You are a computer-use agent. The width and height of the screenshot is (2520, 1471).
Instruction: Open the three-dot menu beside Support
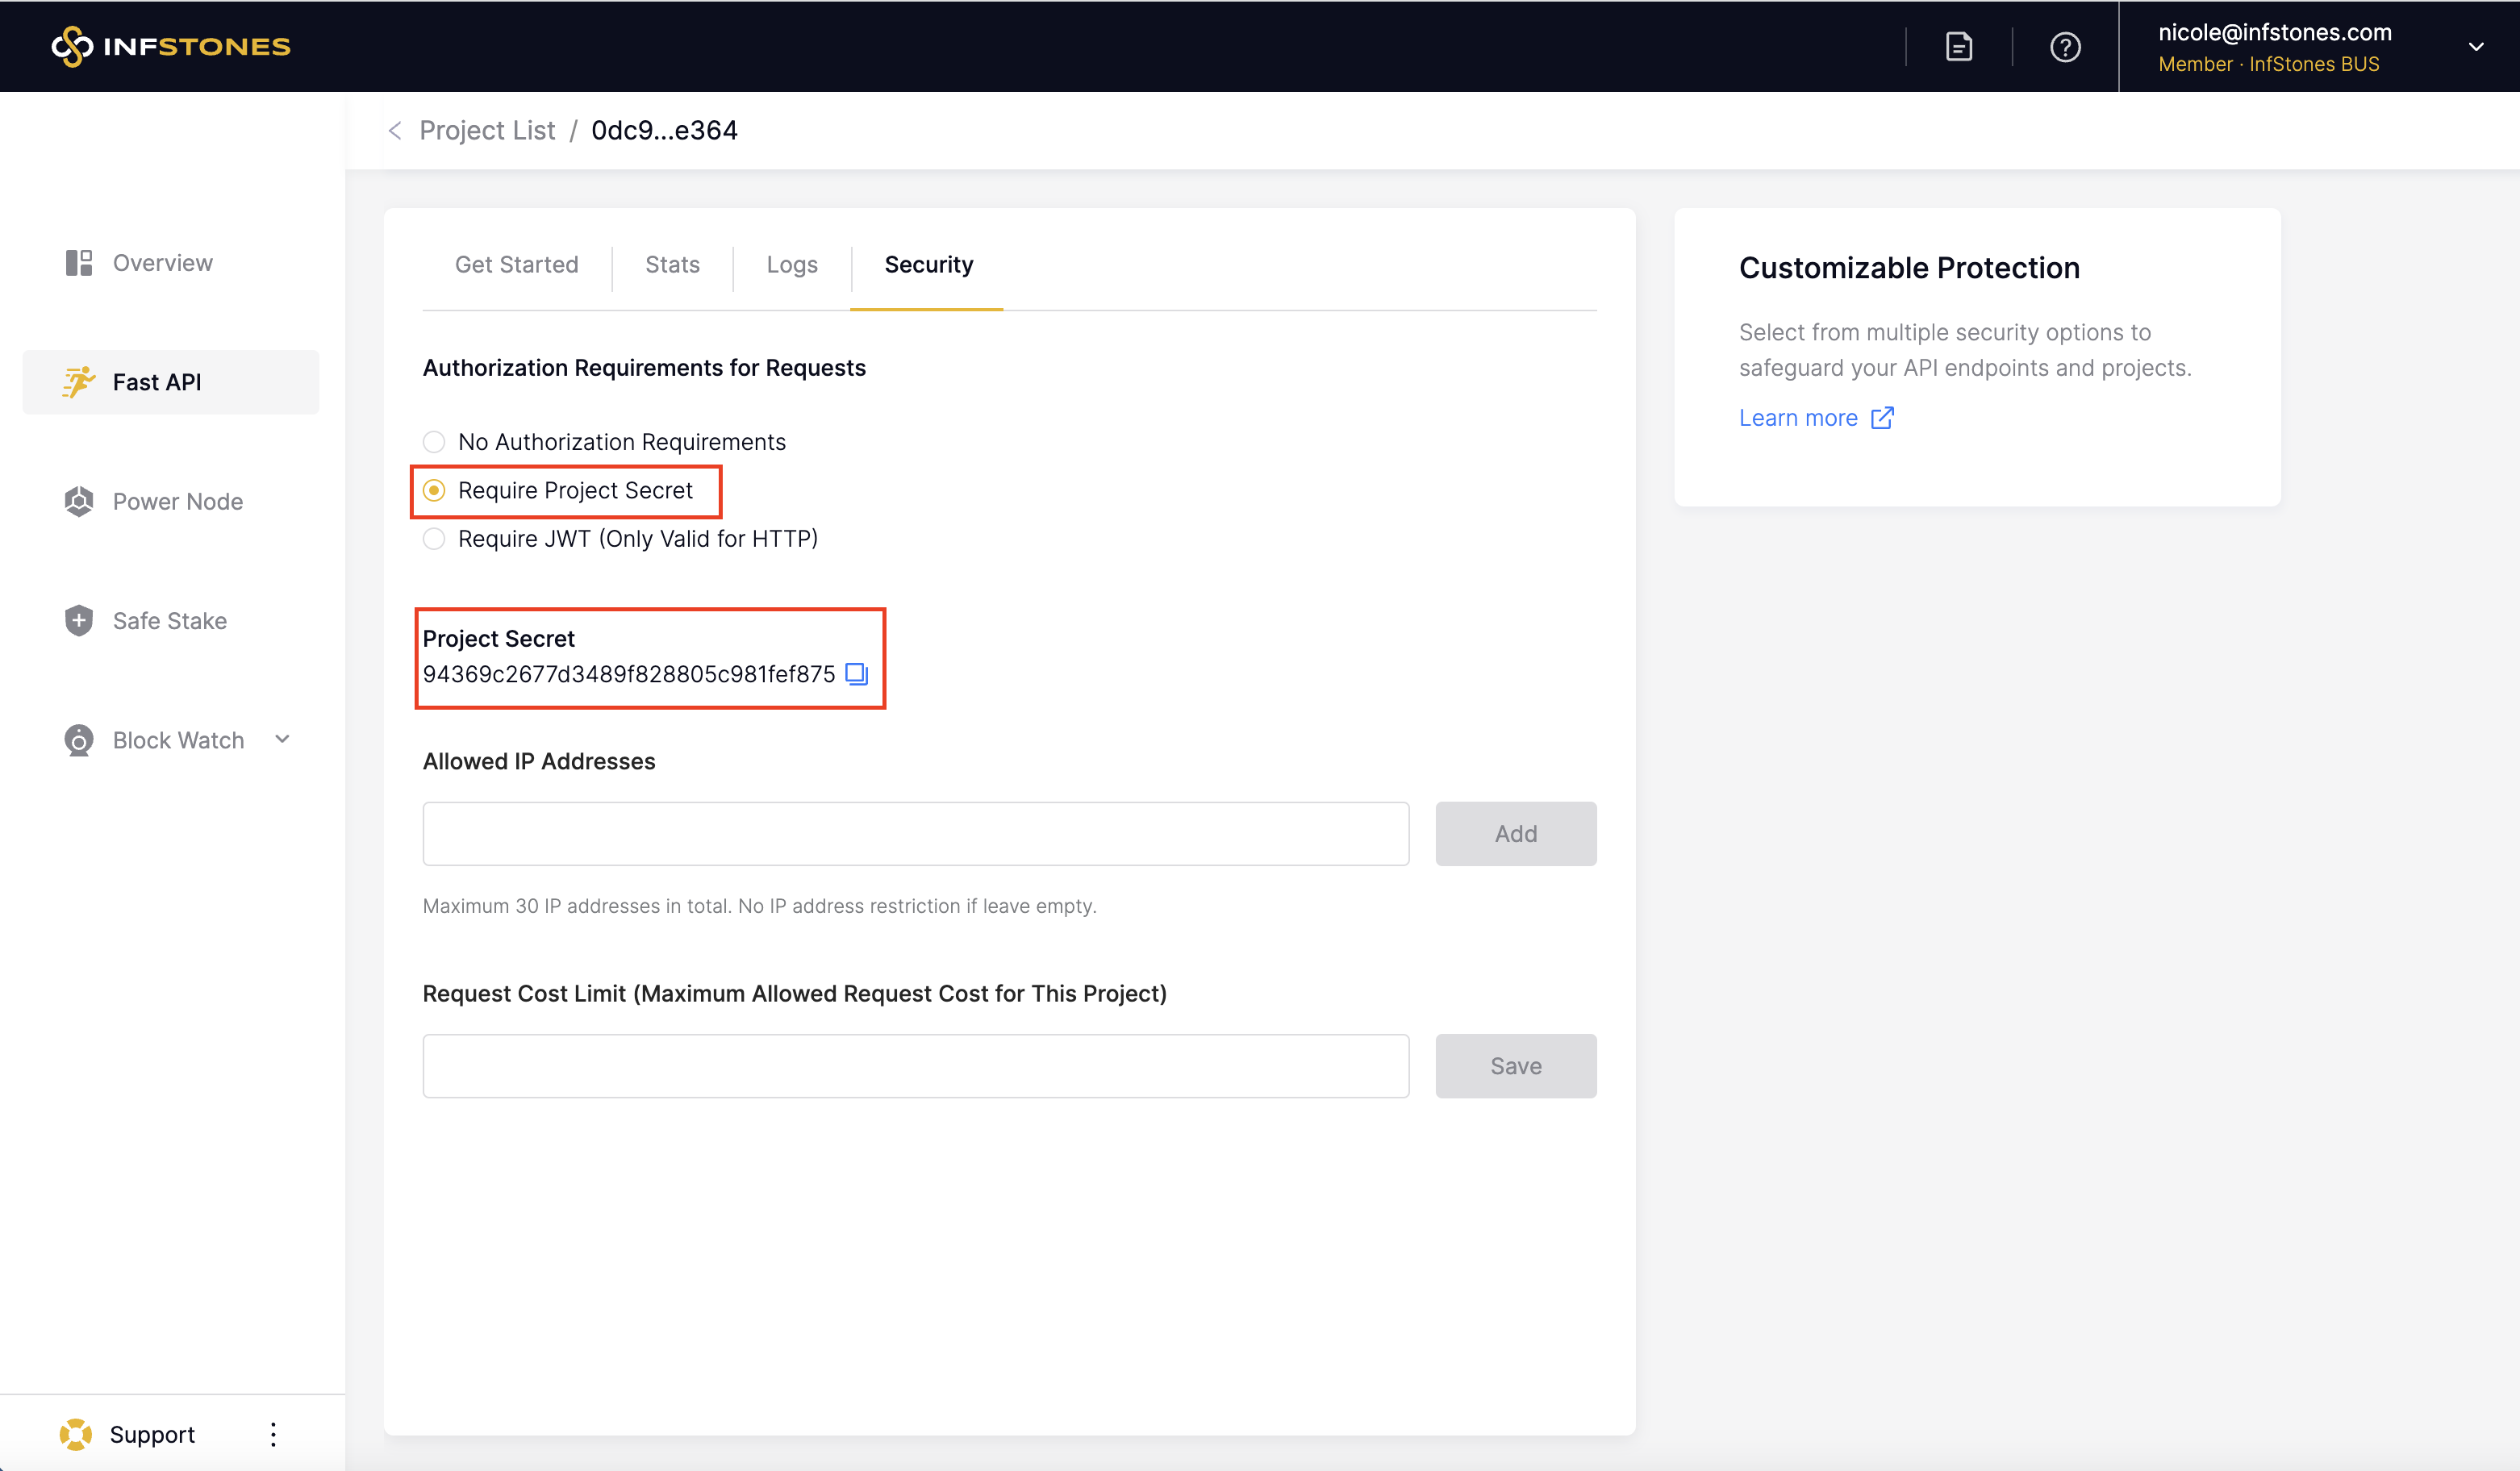click(x=273, y=1434)
